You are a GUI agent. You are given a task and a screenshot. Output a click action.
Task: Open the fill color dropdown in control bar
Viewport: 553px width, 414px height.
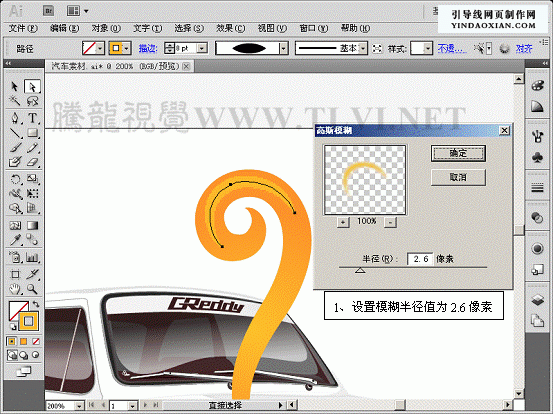tap(100, 48)
